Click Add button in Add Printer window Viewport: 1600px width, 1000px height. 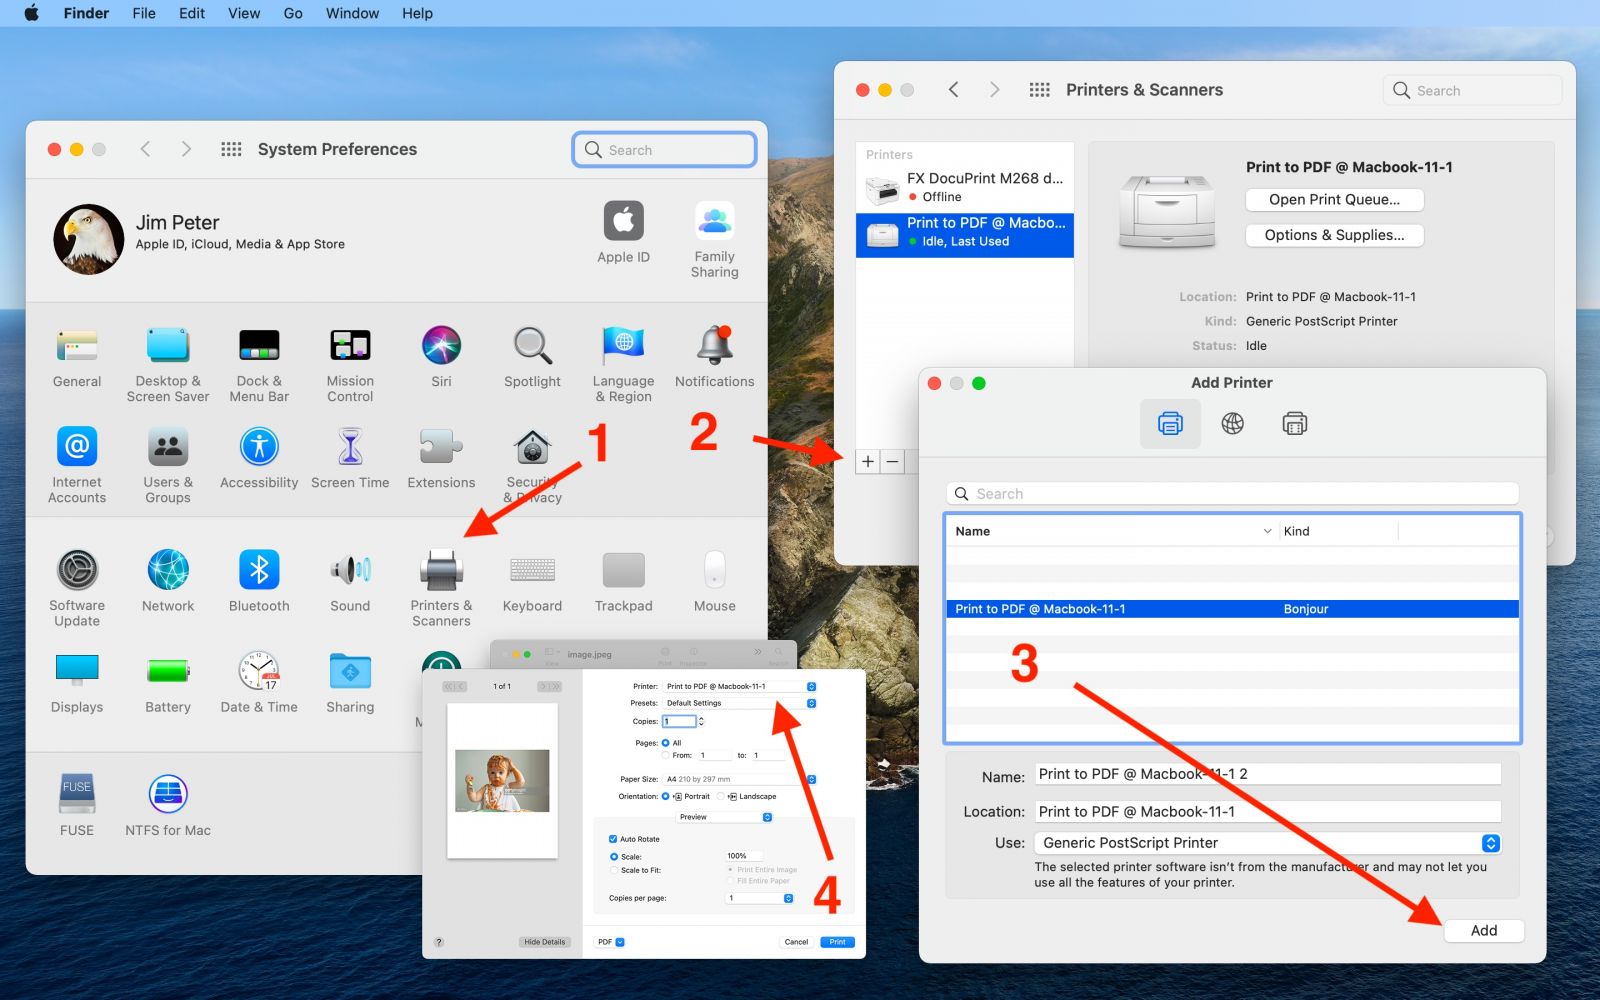click(1484, 930)
